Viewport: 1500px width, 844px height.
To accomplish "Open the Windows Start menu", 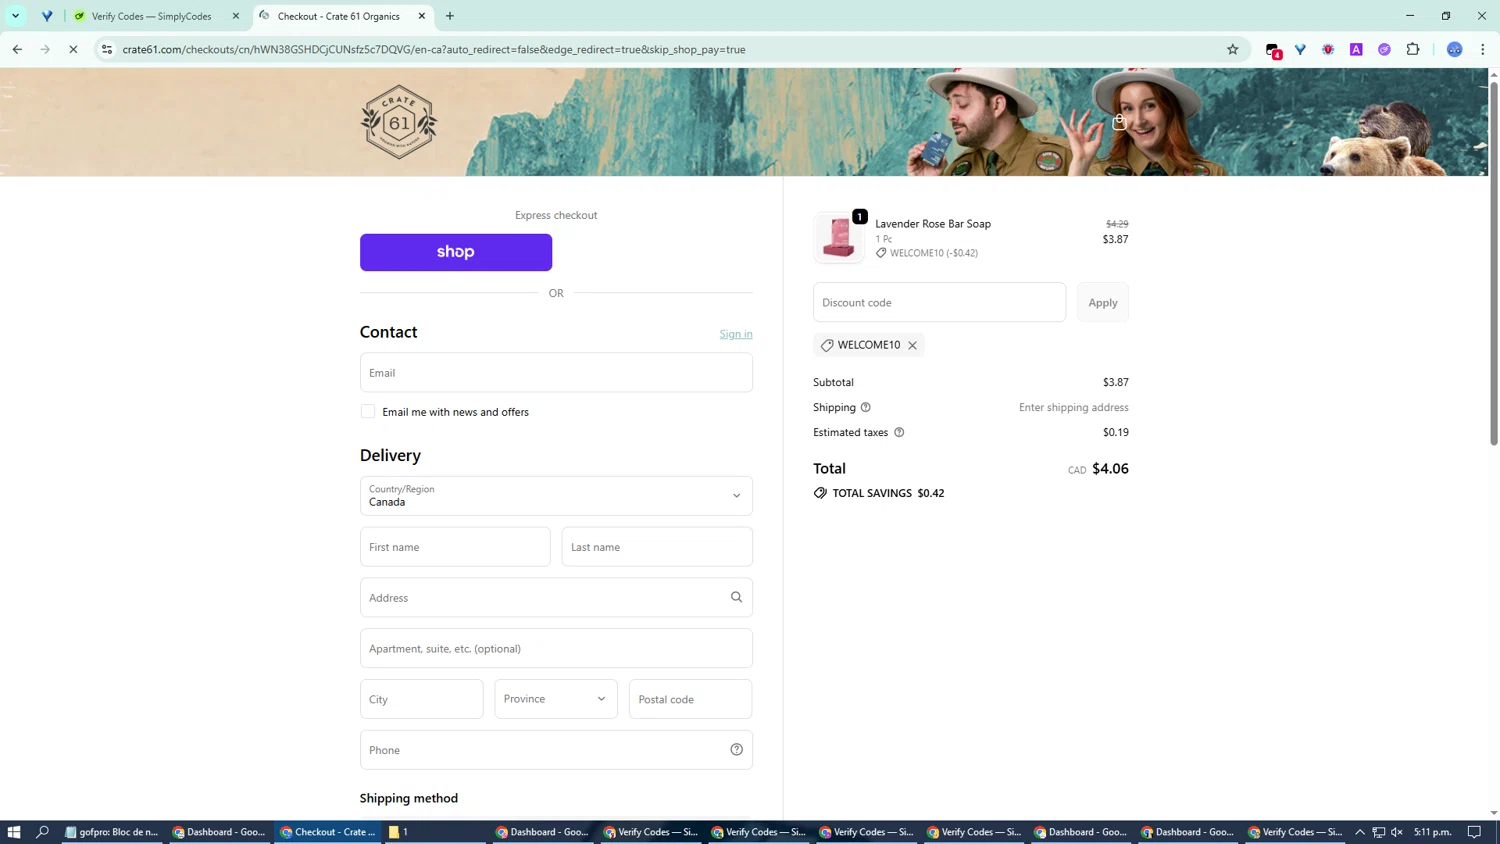I will [x=14, y=832].
